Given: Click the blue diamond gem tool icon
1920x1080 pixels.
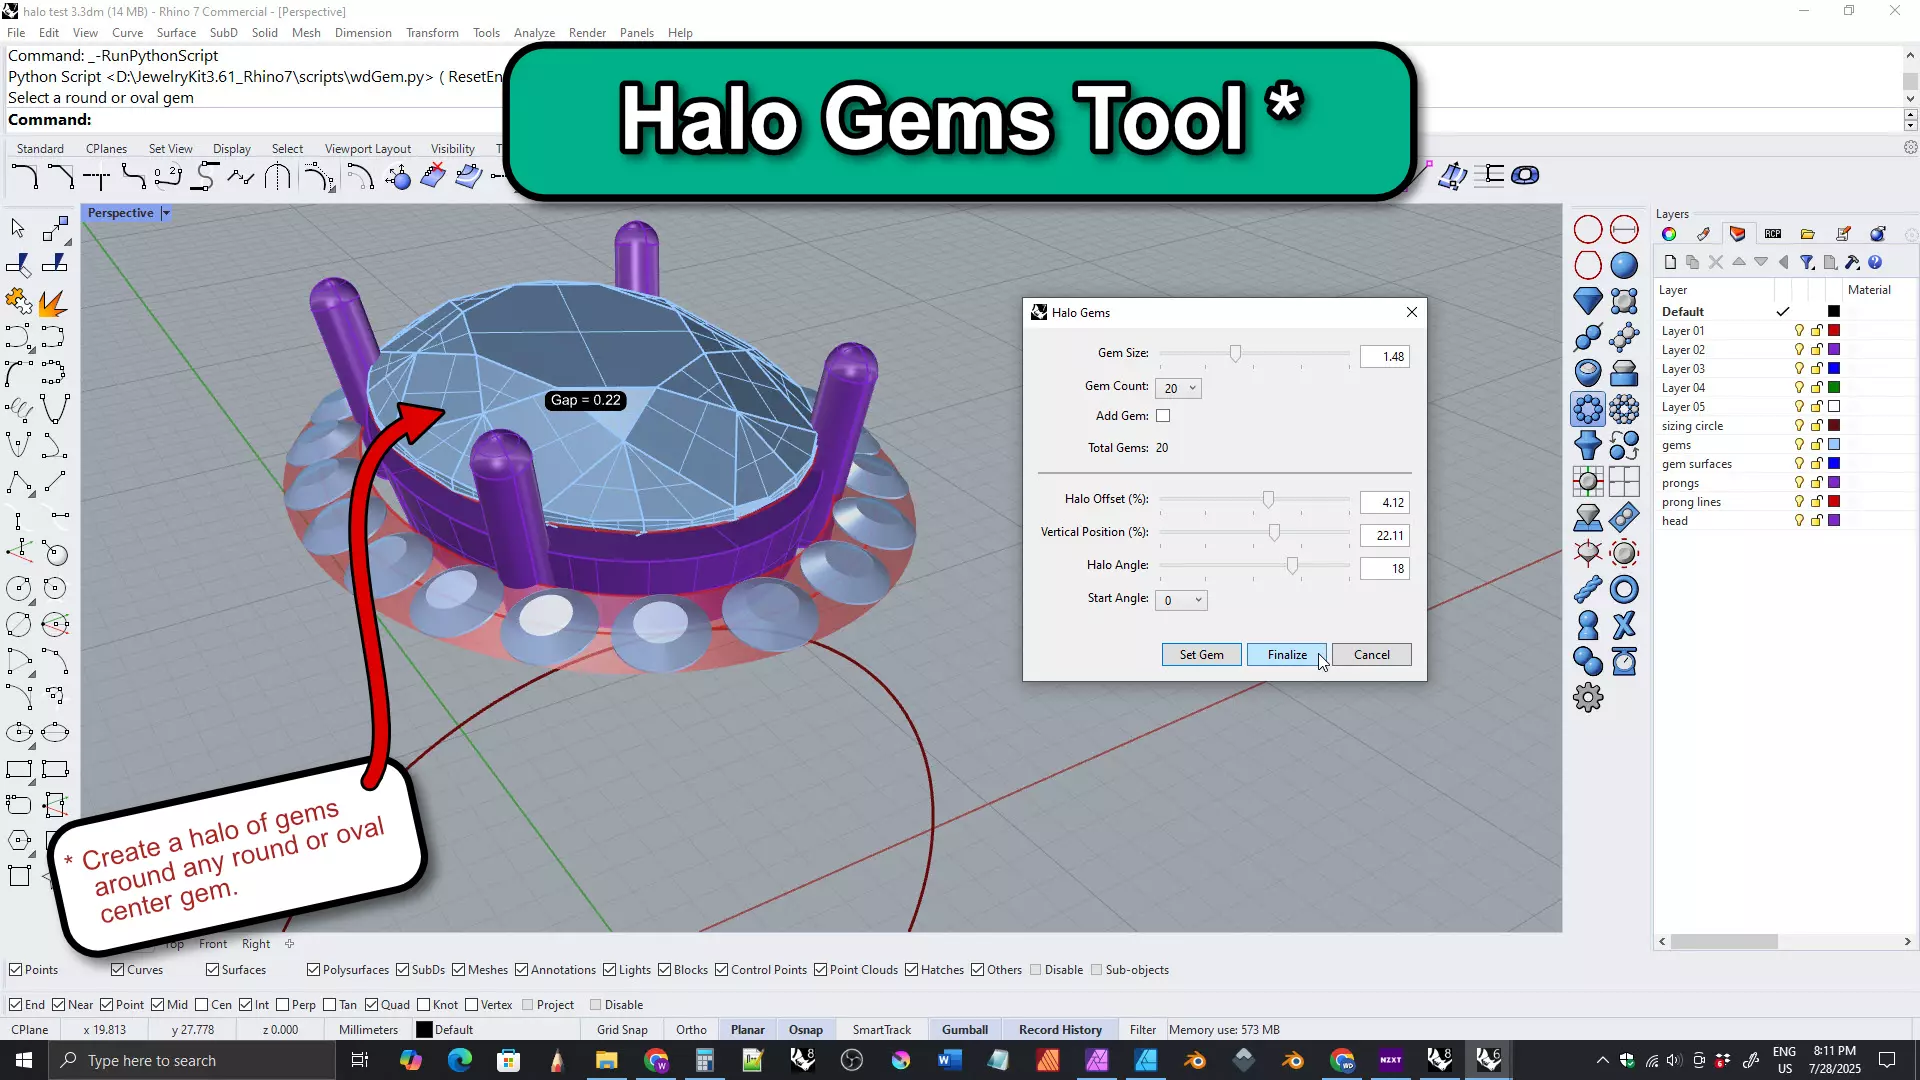Looking at the screenshot, I should tap(1588, 300).
